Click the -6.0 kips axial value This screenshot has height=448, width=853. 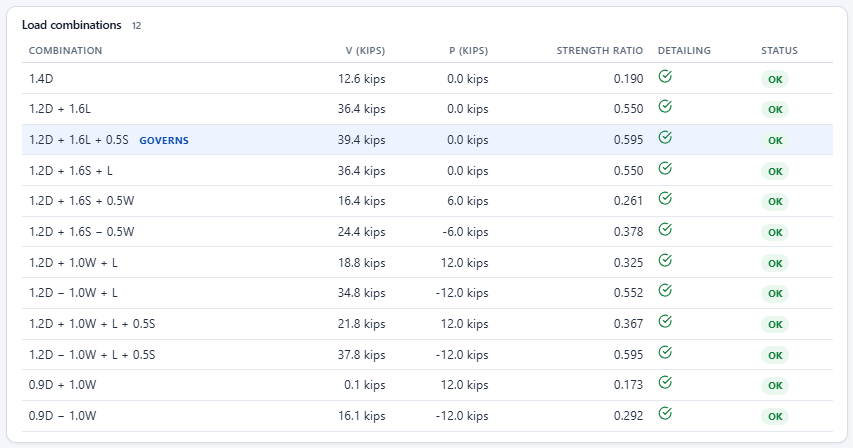click(466, 232)
